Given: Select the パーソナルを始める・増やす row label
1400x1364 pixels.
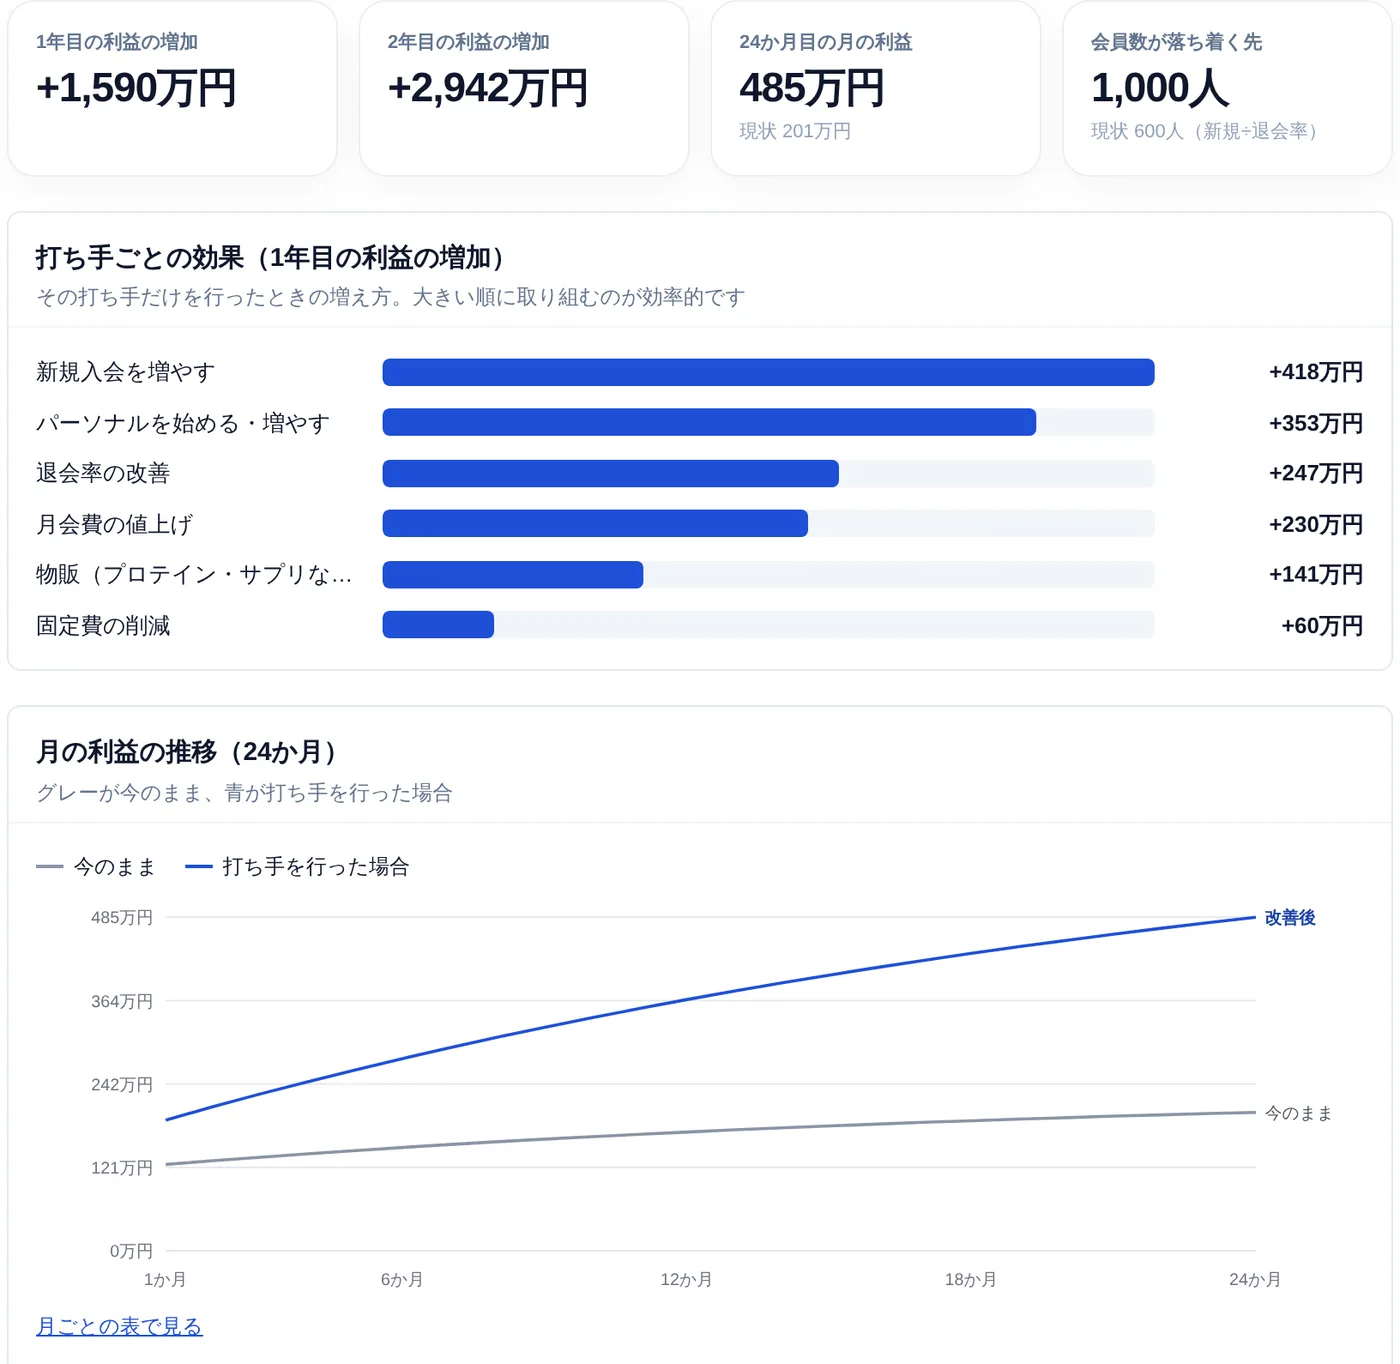Looking at the screenshot, I should (x=183, y=423).
